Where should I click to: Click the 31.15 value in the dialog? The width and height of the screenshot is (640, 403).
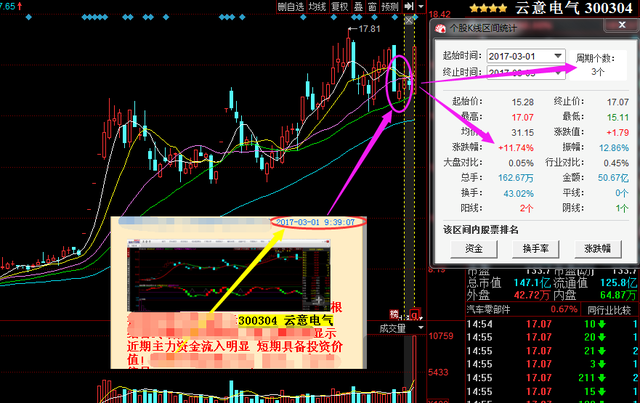click(522, 133)
